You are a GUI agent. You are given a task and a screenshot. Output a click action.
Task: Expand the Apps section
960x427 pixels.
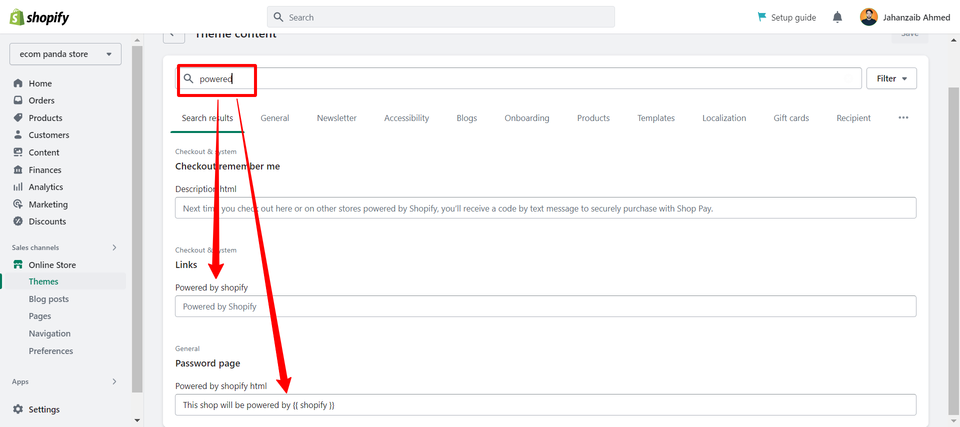[114, 382]
